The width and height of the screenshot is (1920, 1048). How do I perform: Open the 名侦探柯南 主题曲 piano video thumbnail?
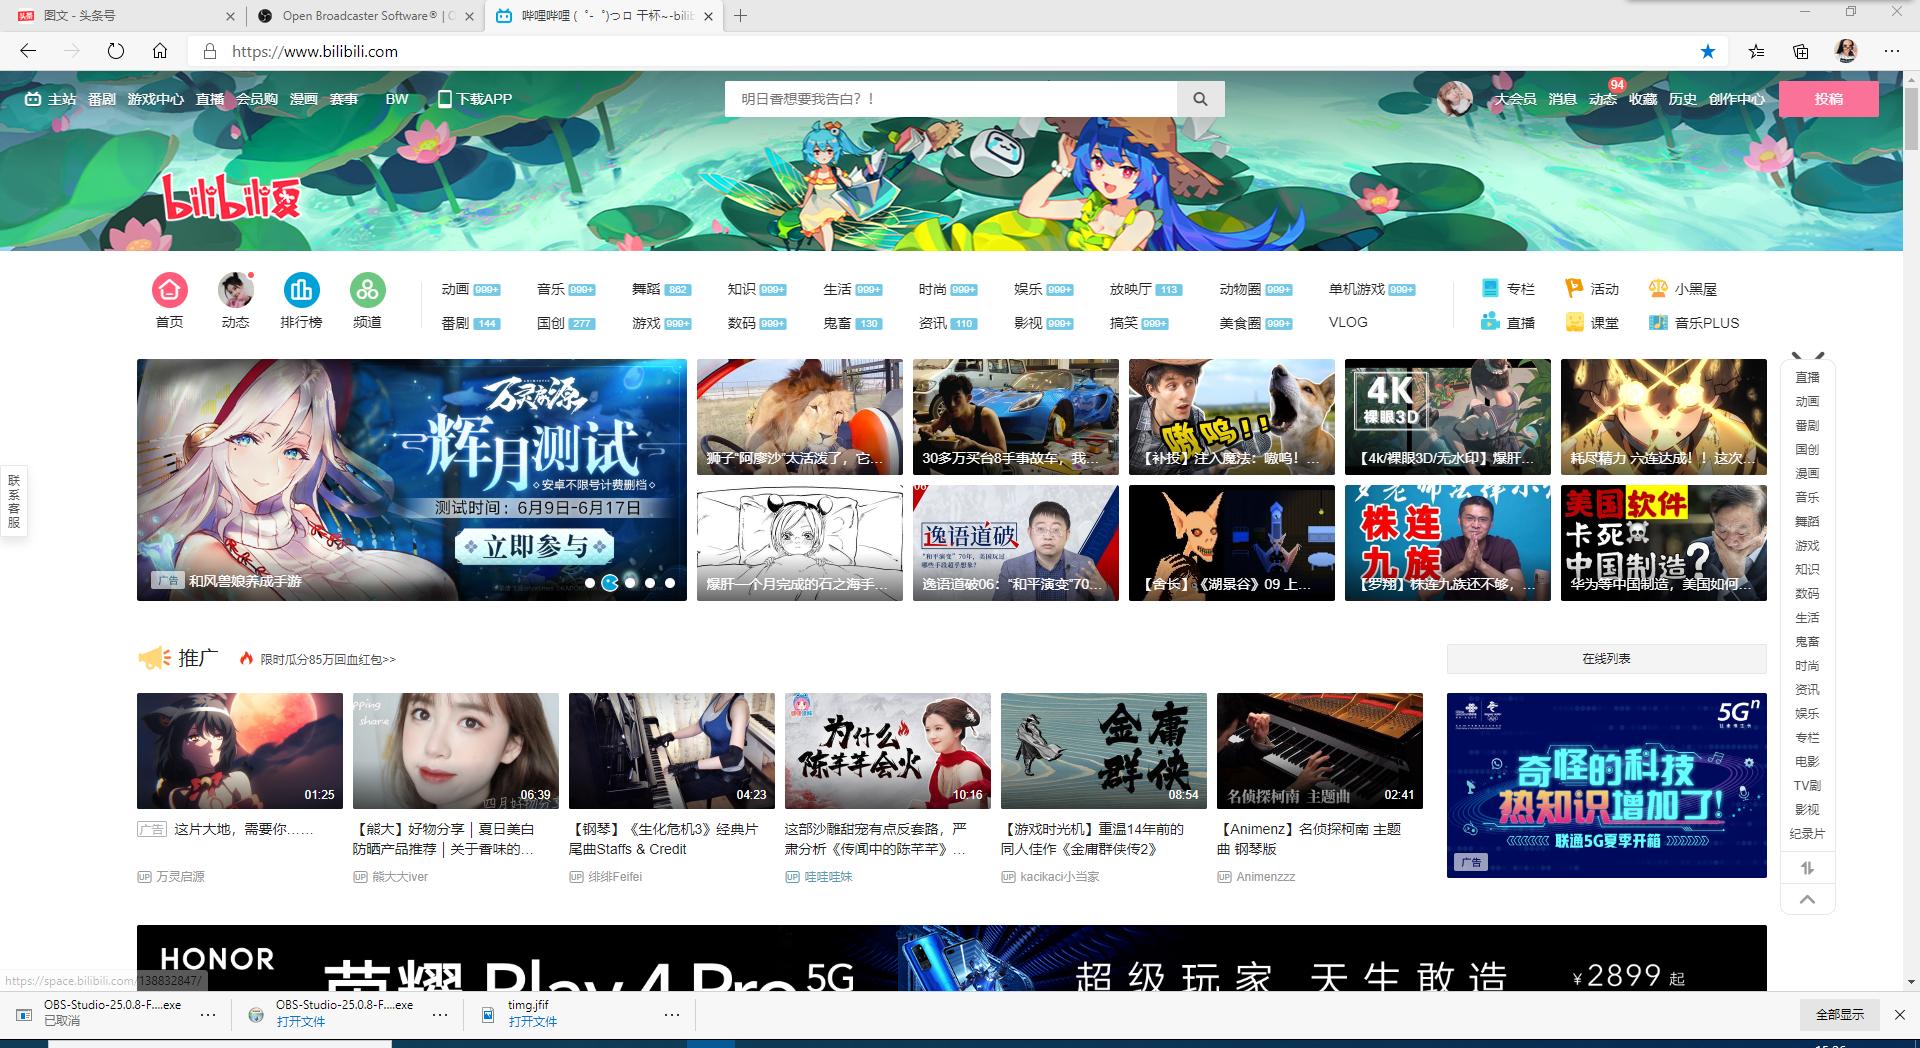(1320, 751)
